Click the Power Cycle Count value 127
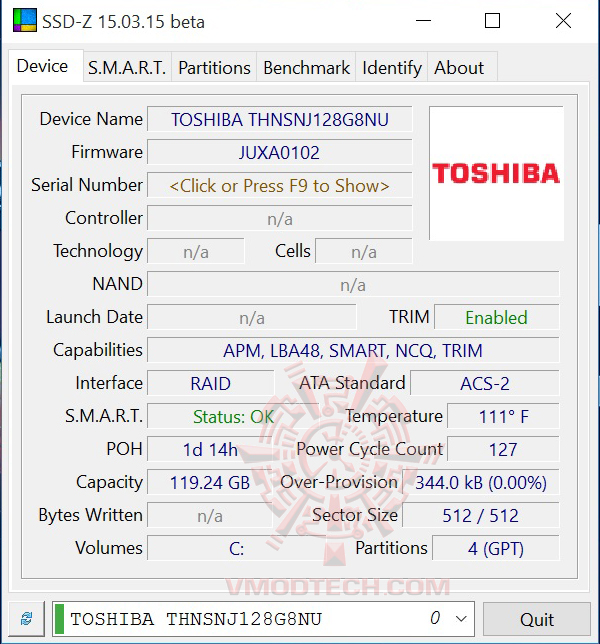600x644 pixels. (503, 450)
